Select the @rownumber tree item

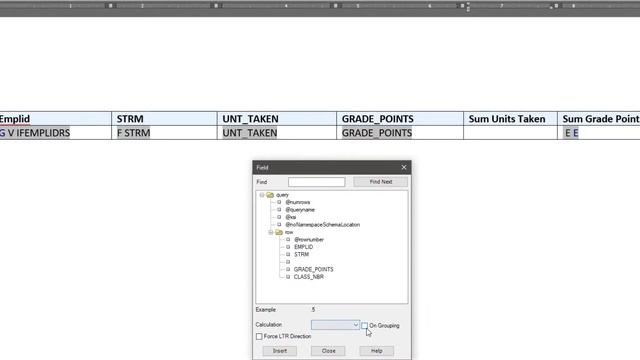(309, 240)
